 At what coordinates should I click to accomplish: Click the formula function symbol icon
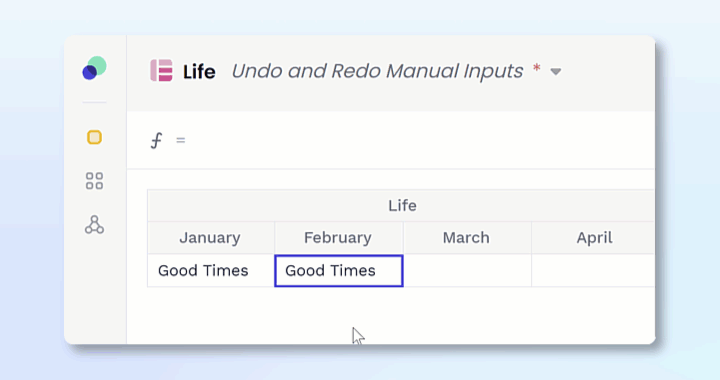click(156, 140)
